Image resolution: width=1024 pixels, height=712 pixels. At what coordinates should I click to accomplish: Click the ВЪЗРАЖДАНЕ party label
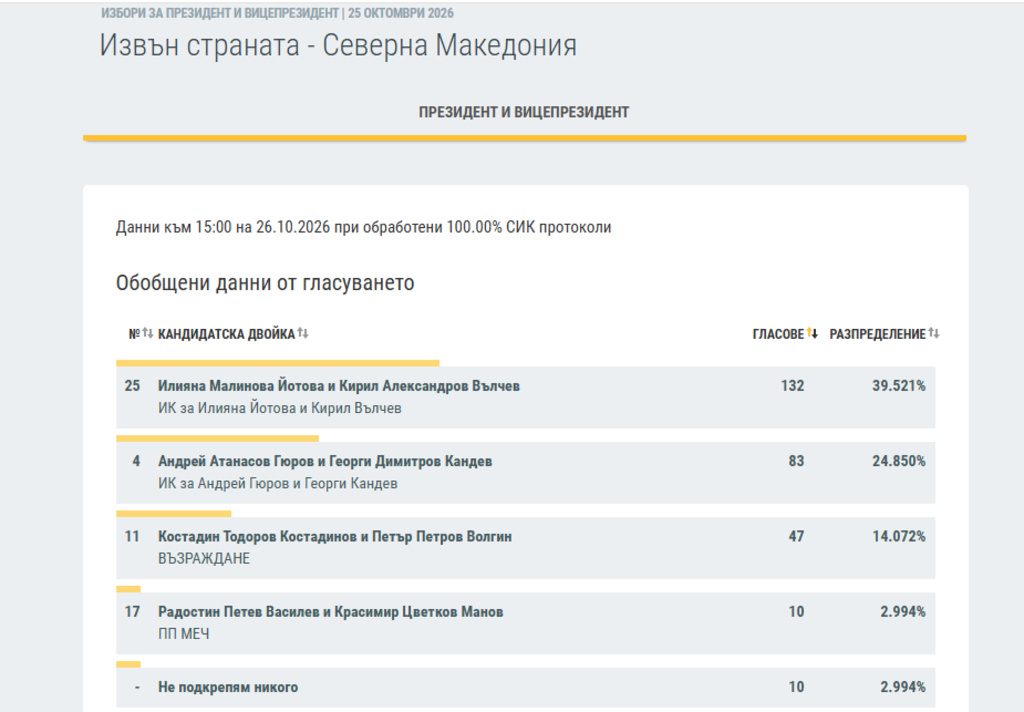tap(204, 558)
